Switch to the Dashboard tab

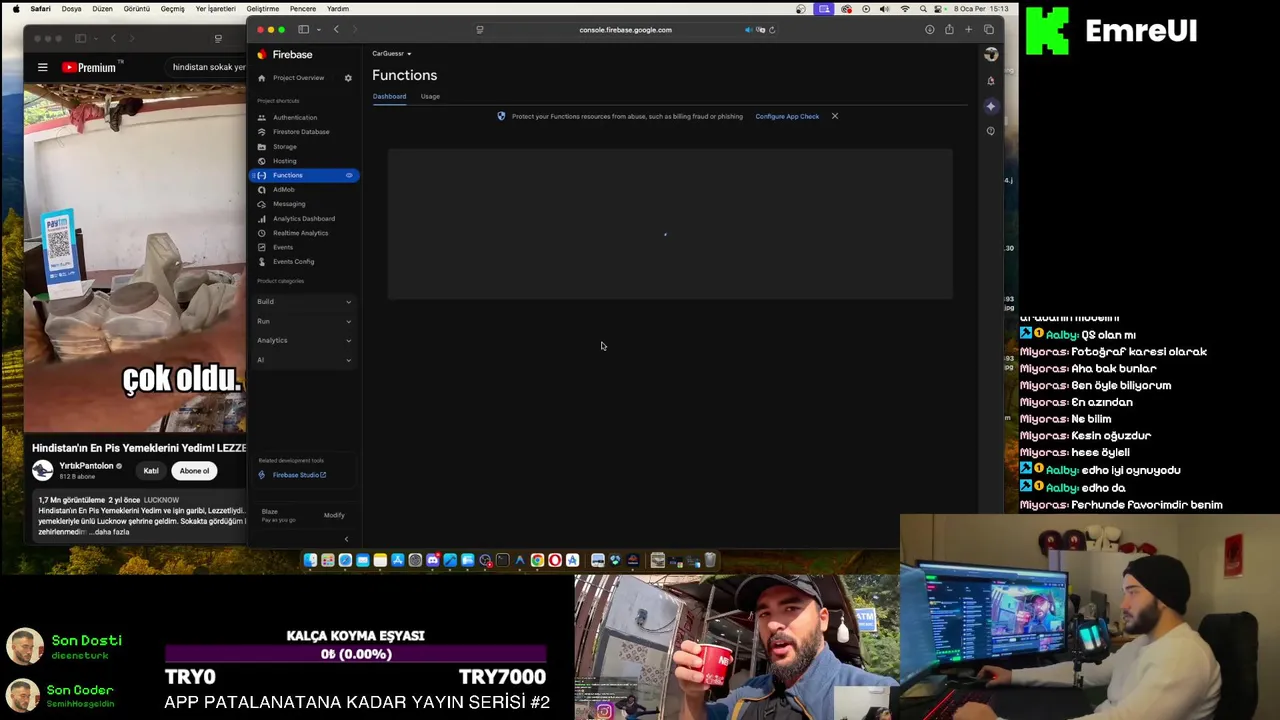pyautogui.click(x=389, y=96)
